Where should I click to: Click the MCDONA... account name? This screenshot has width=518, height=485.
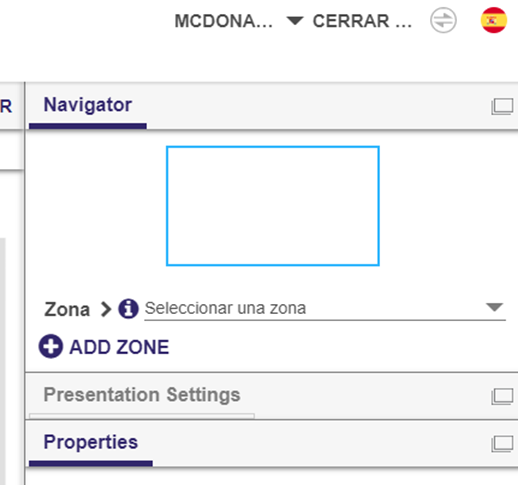tap(224, 21)
